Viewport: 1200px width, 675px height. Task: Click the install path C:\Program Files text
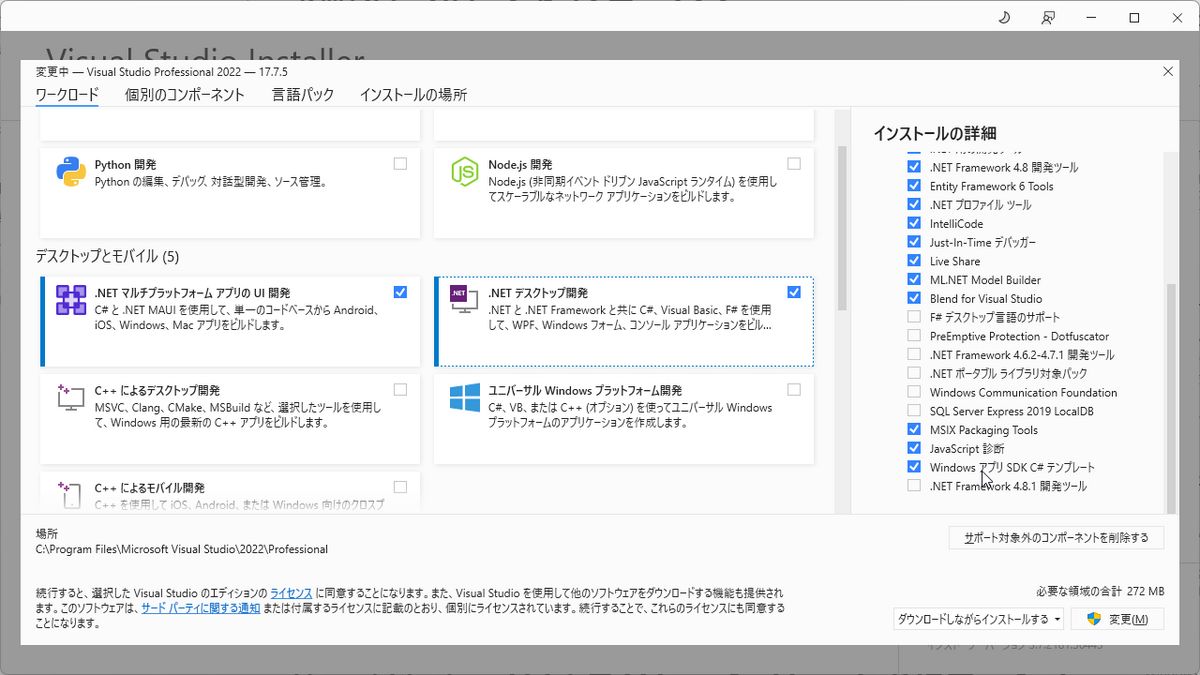(182, 549)
